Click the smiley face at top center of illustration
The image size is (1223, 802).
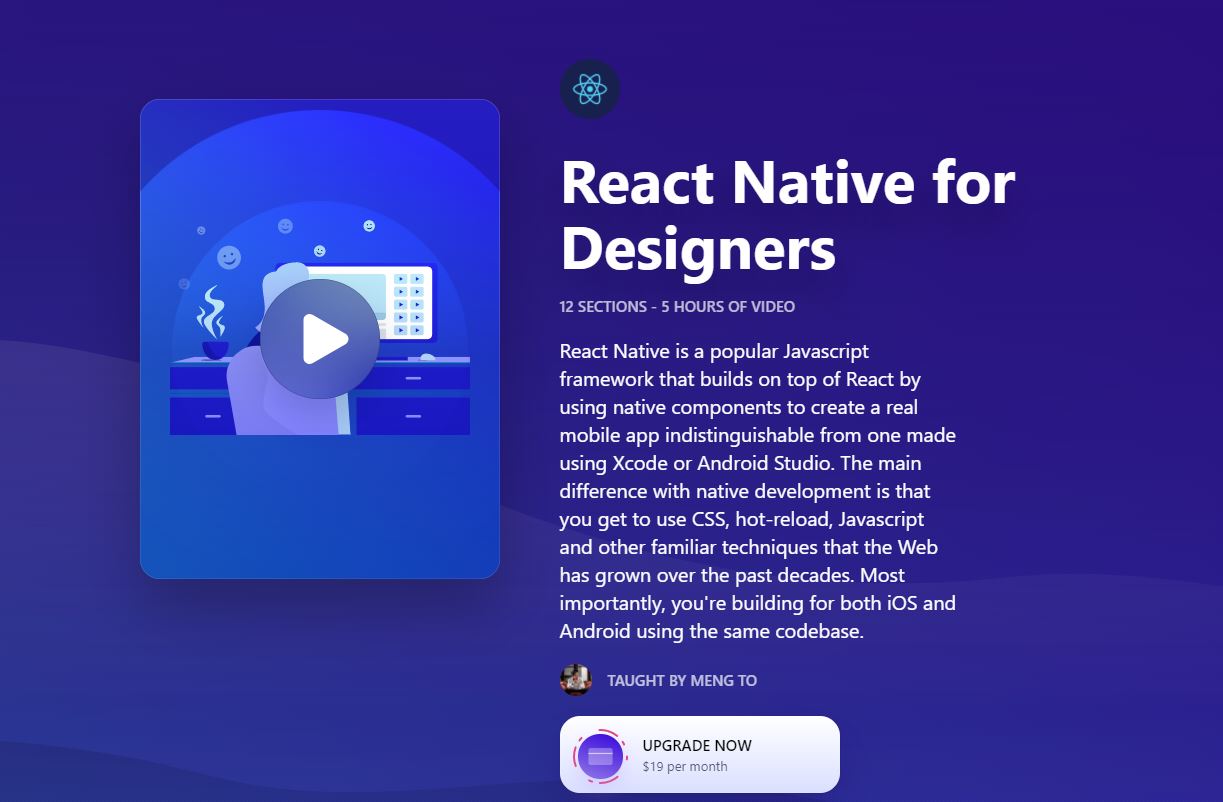tap(286, 226)
